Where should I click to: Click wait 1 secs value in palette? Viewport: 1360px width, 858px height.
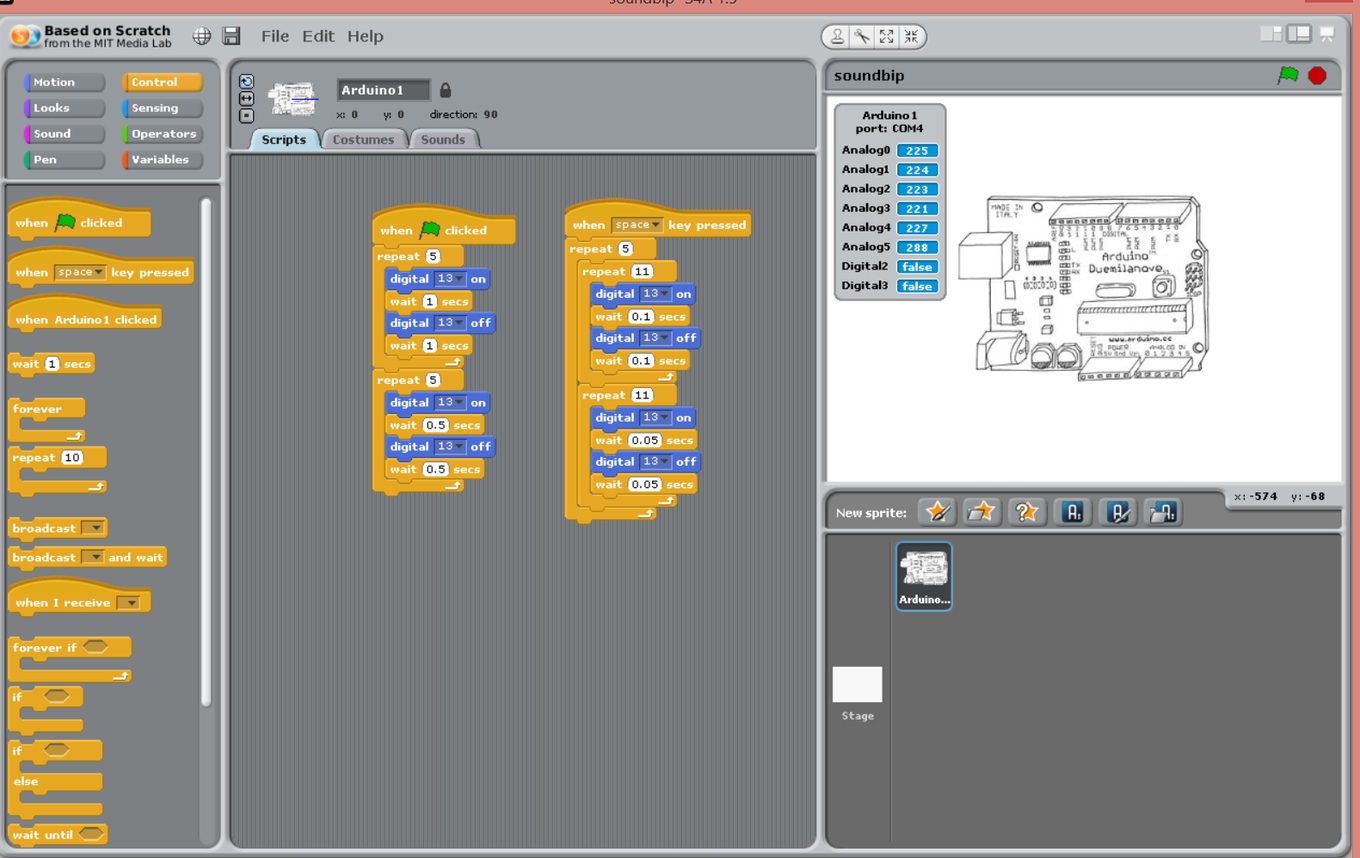click(52, 364)
